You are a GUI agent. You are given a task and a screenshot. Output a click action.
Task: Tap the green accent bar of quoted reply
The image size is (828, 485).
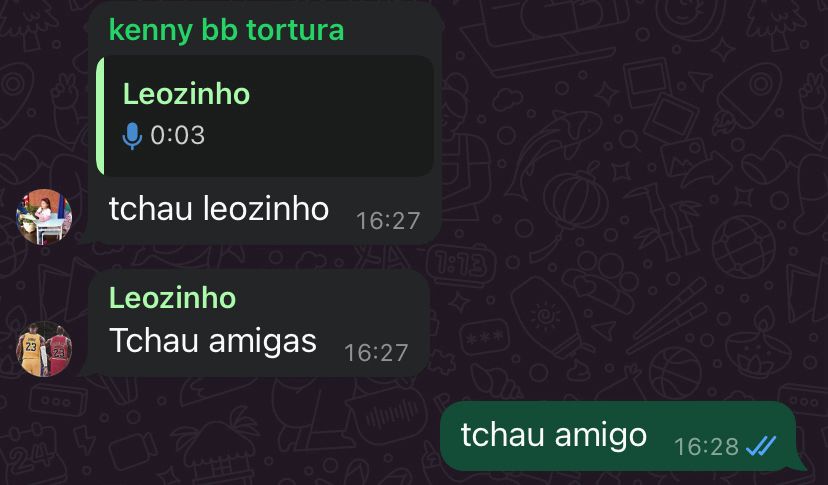100,116
